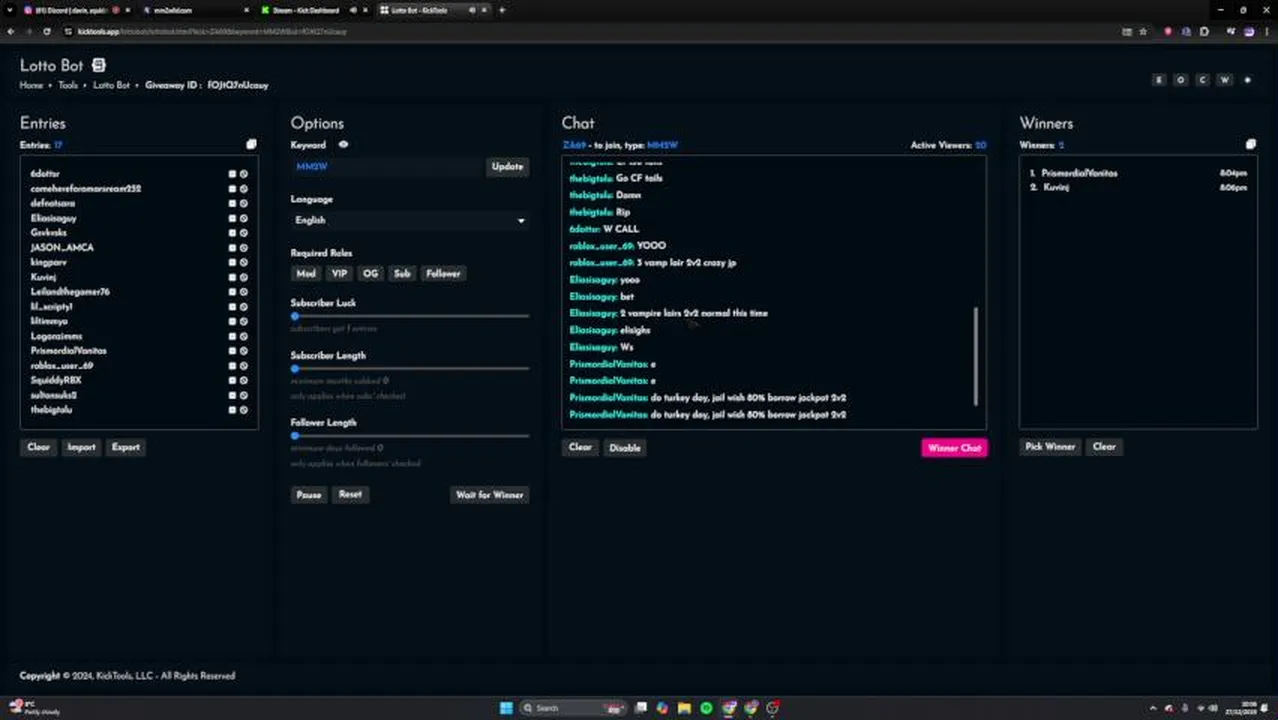Copy the entries list with the copy icon
Image resolution: width=1278 pixels, height=720 pixels.
(x=251, y=144)
